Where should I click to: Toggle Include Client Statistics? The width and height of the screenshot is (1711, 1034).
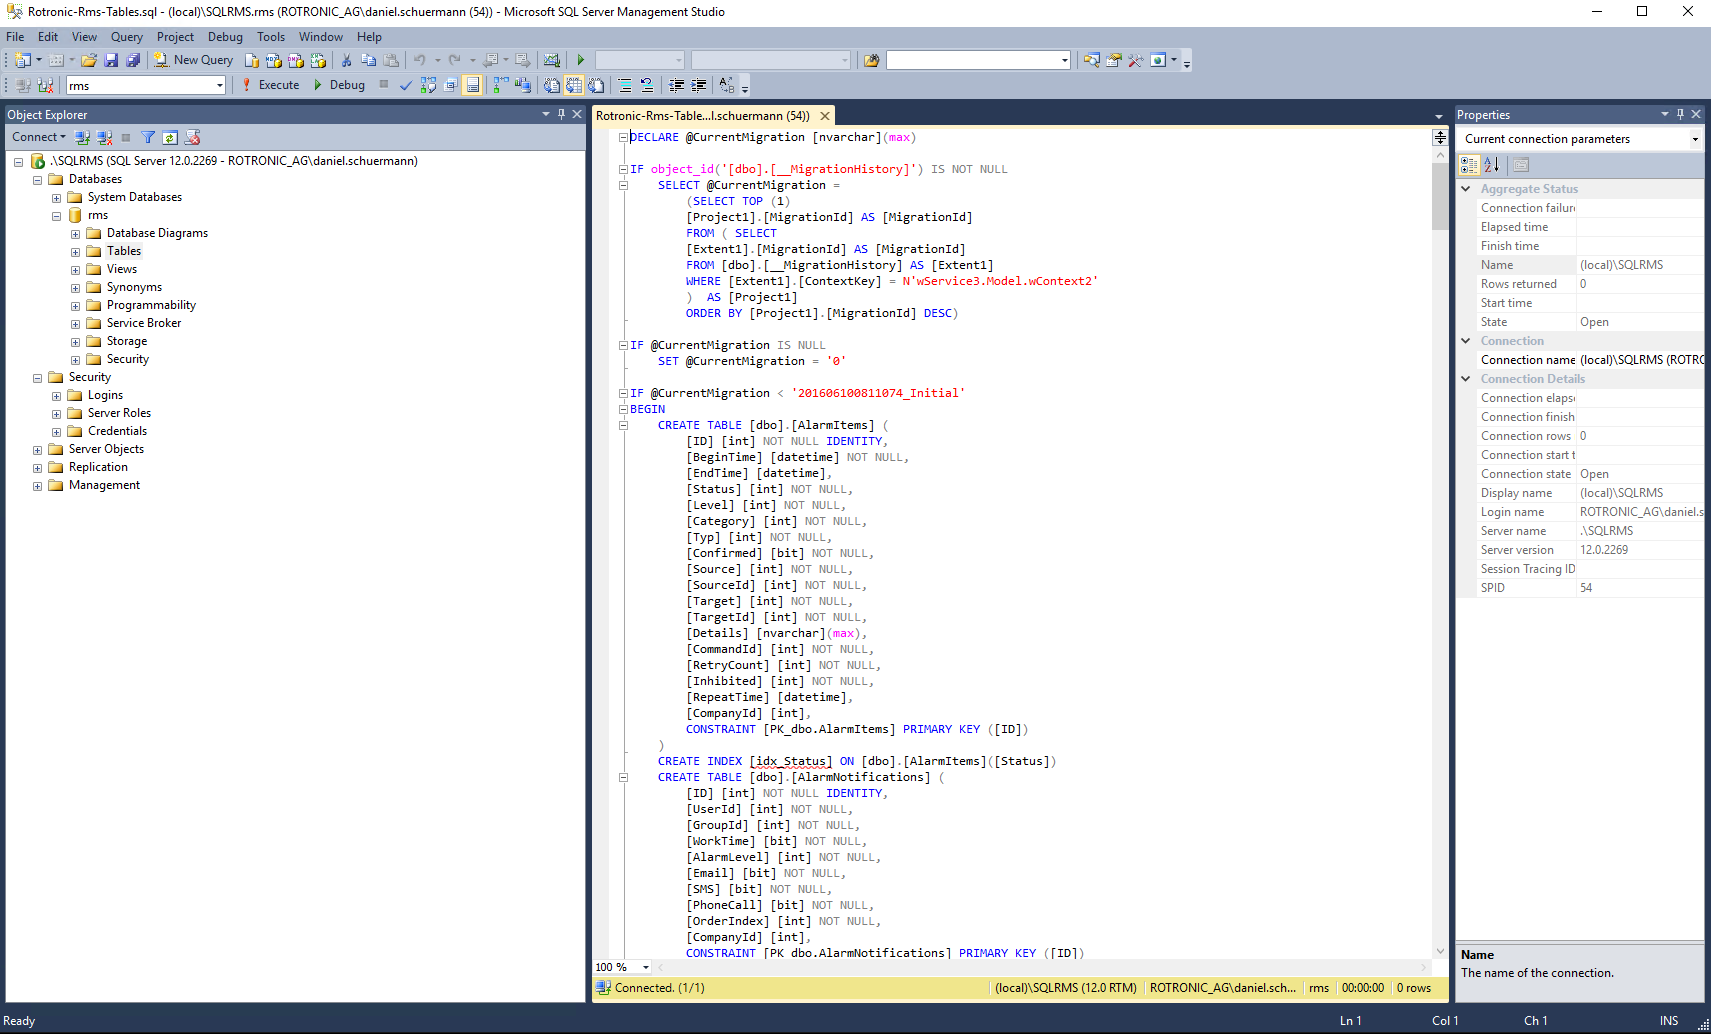tap(524, 85)
